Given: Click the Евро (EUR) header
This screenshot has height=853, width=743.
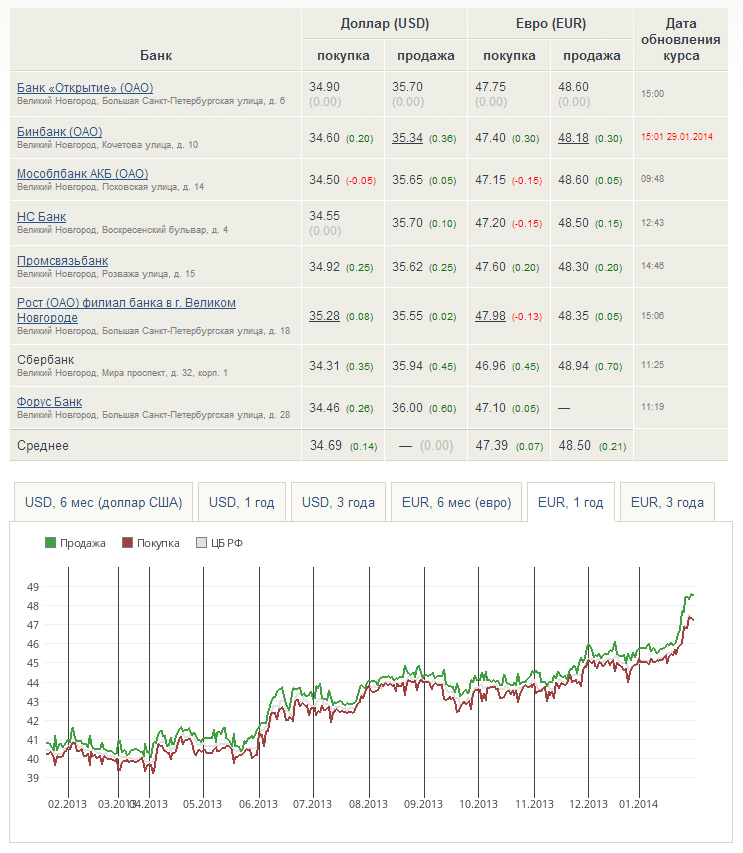Looking at the screenshot, I should coord(550,23).
